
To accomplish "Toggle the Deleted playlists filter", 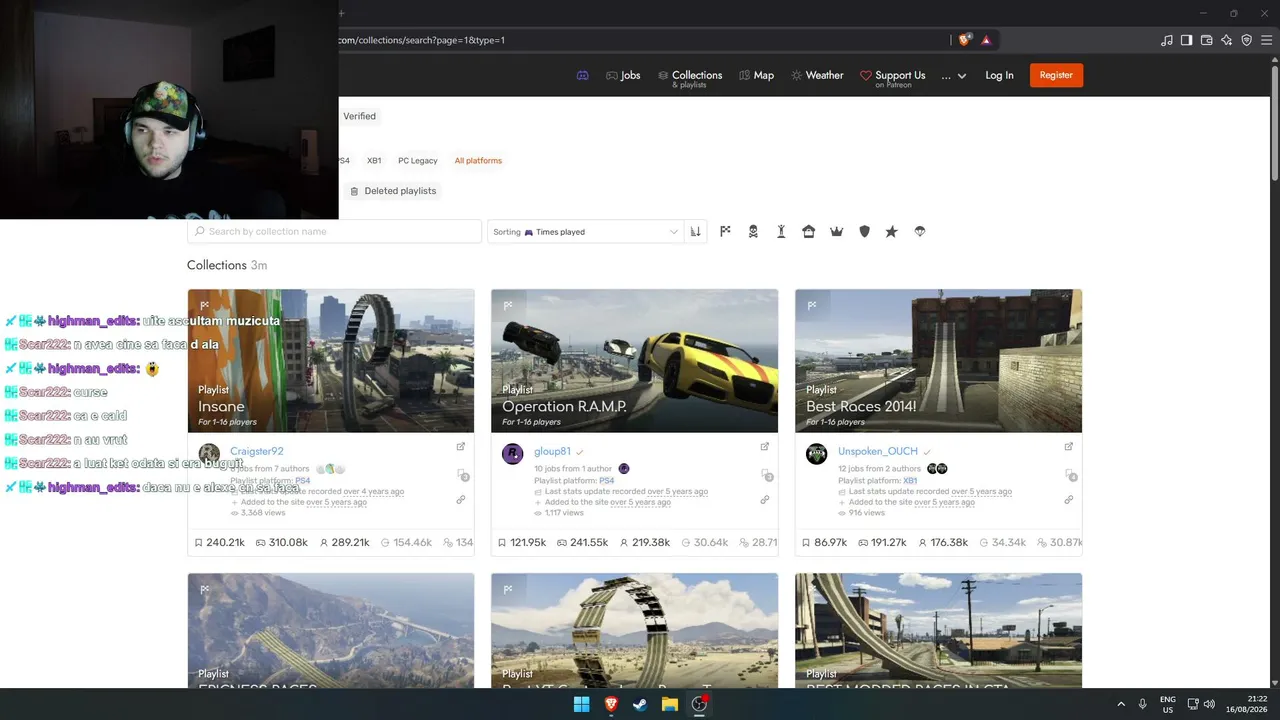I will (x=393, y=191).
